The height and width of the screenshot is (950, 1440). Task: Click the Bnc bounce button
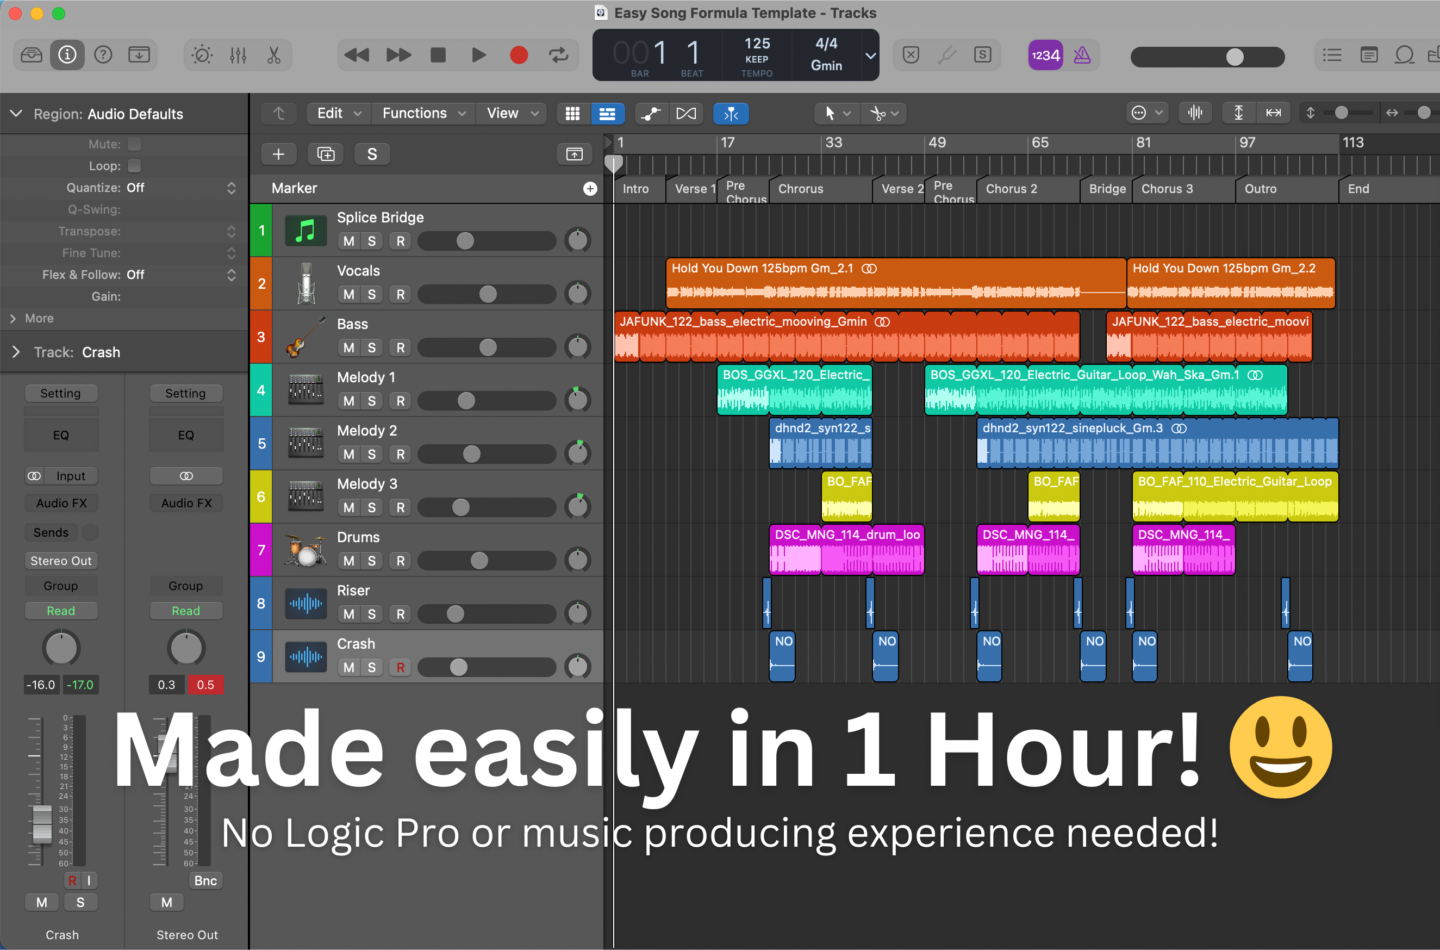pyautogui.click(x=206, y=881)
